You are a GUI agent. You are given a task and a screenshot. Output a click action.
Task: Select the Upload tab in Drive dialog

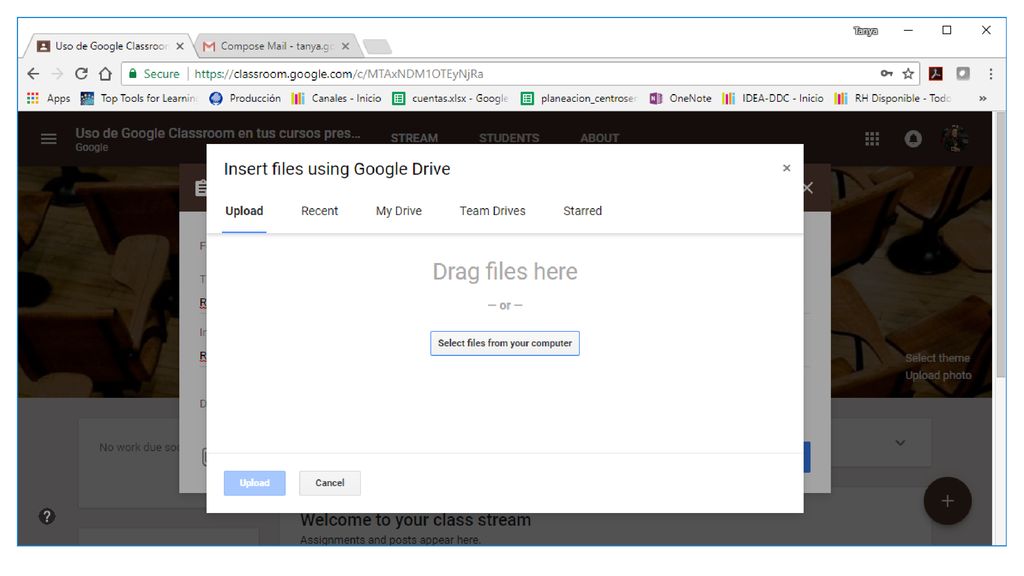pyautogui.click(x=244, y=211)
